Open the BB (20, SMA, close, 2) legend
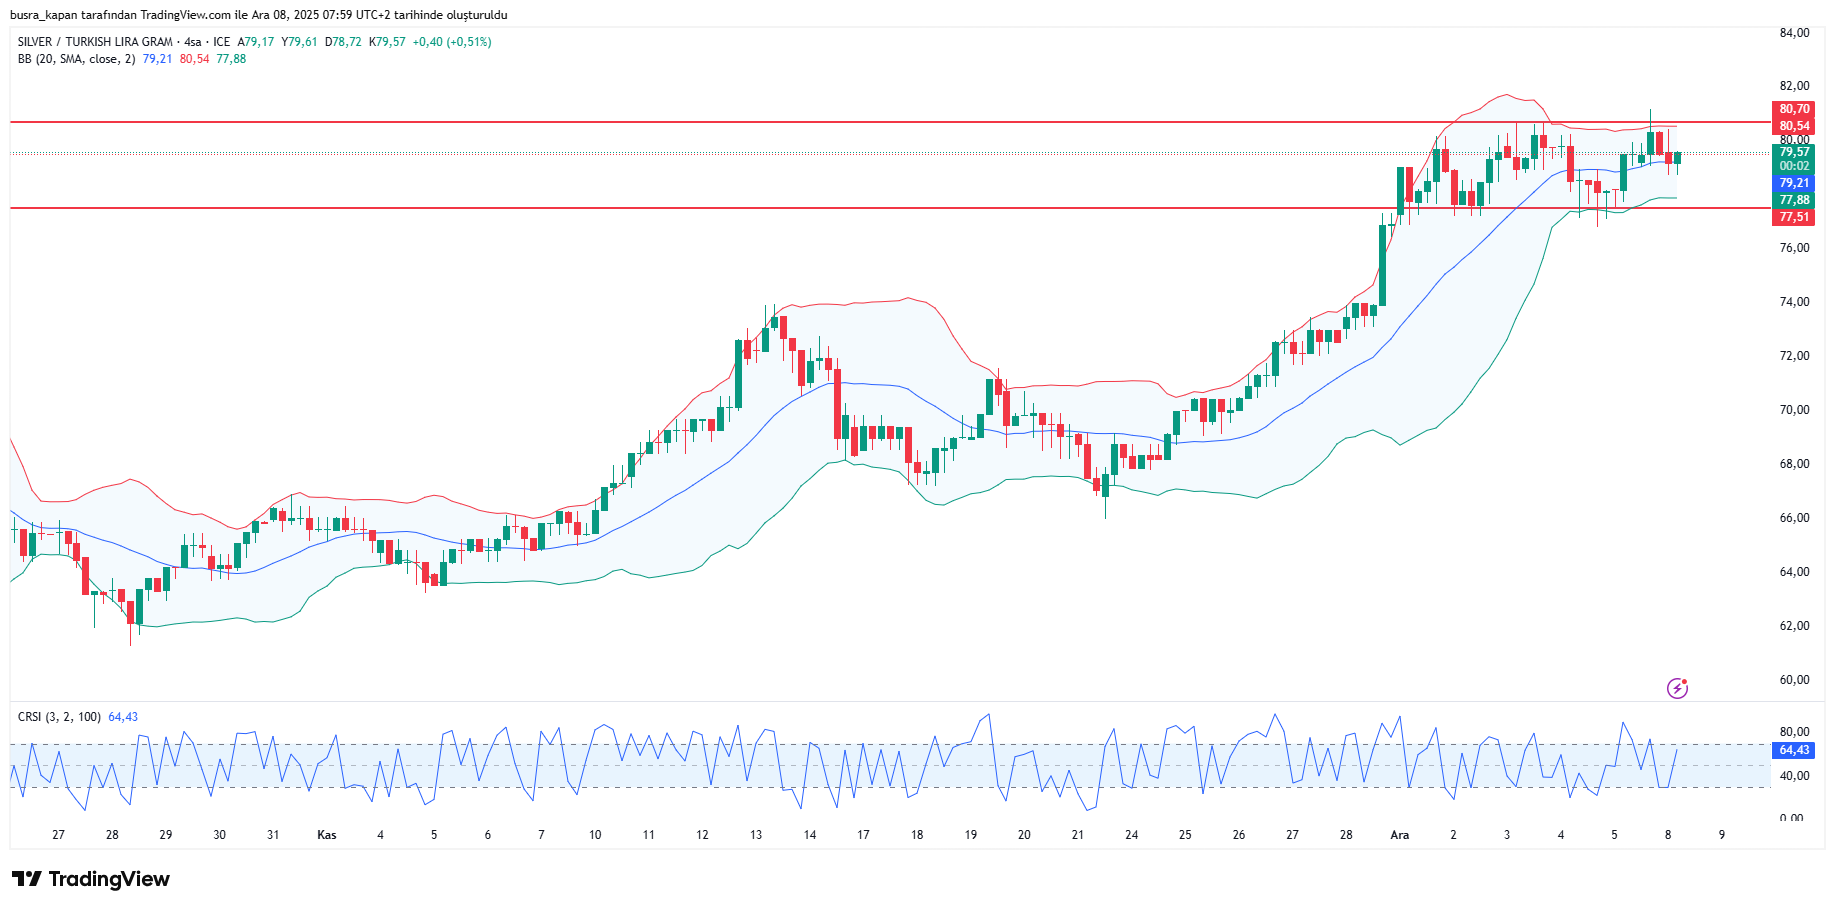 (x=76, y=59)
